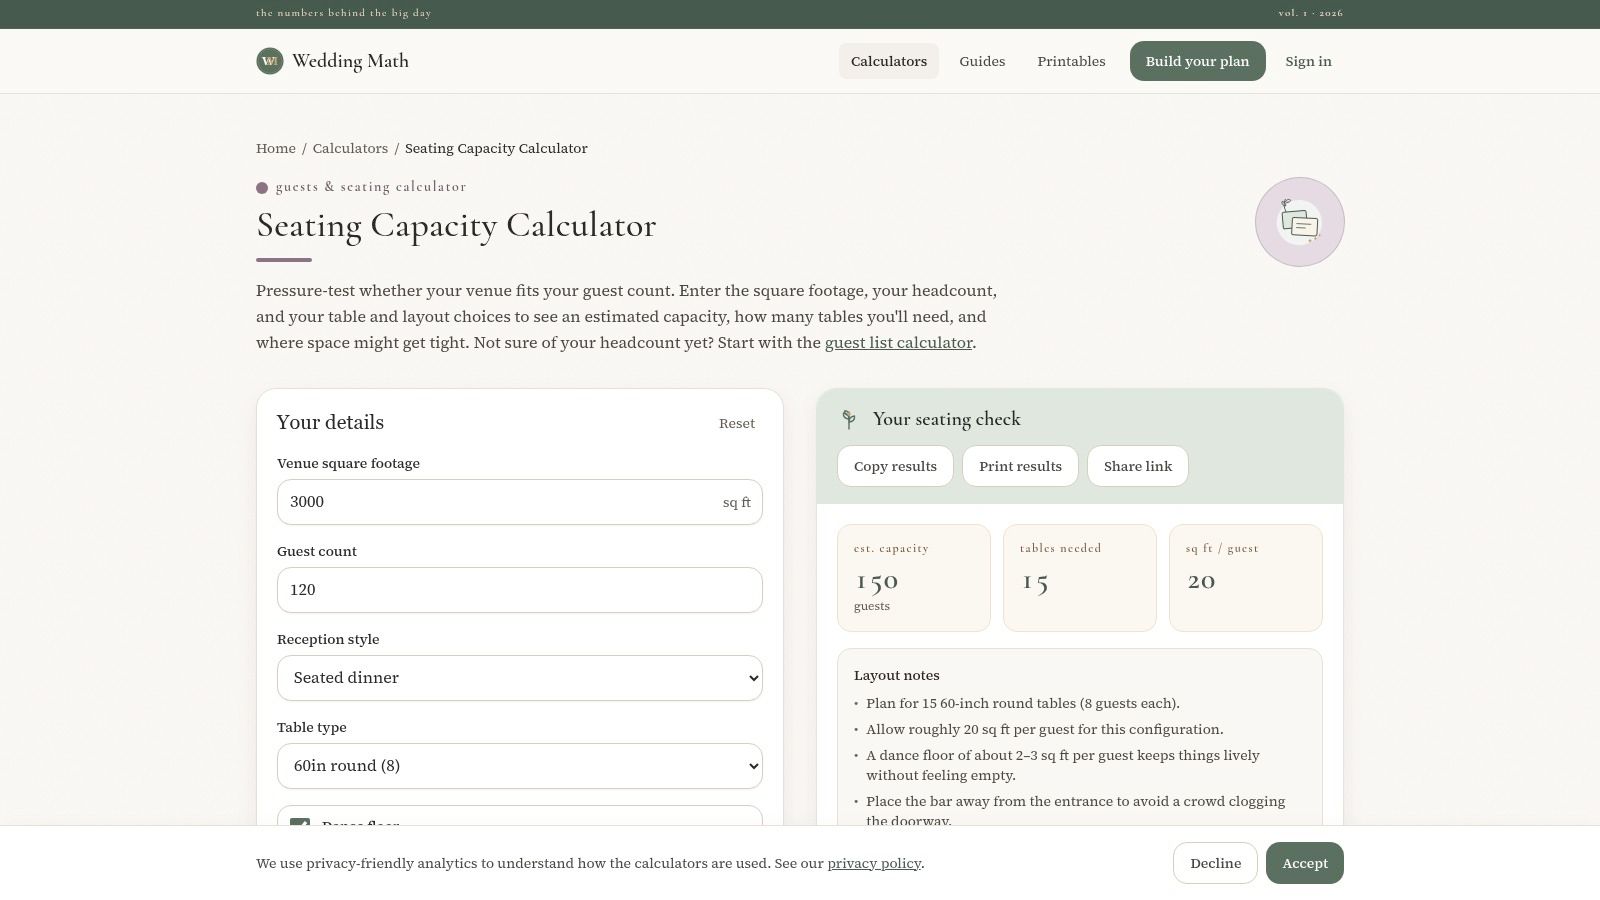
Task: Click the 'vol. 1 · 2026' text
Action: [1311, 13]
